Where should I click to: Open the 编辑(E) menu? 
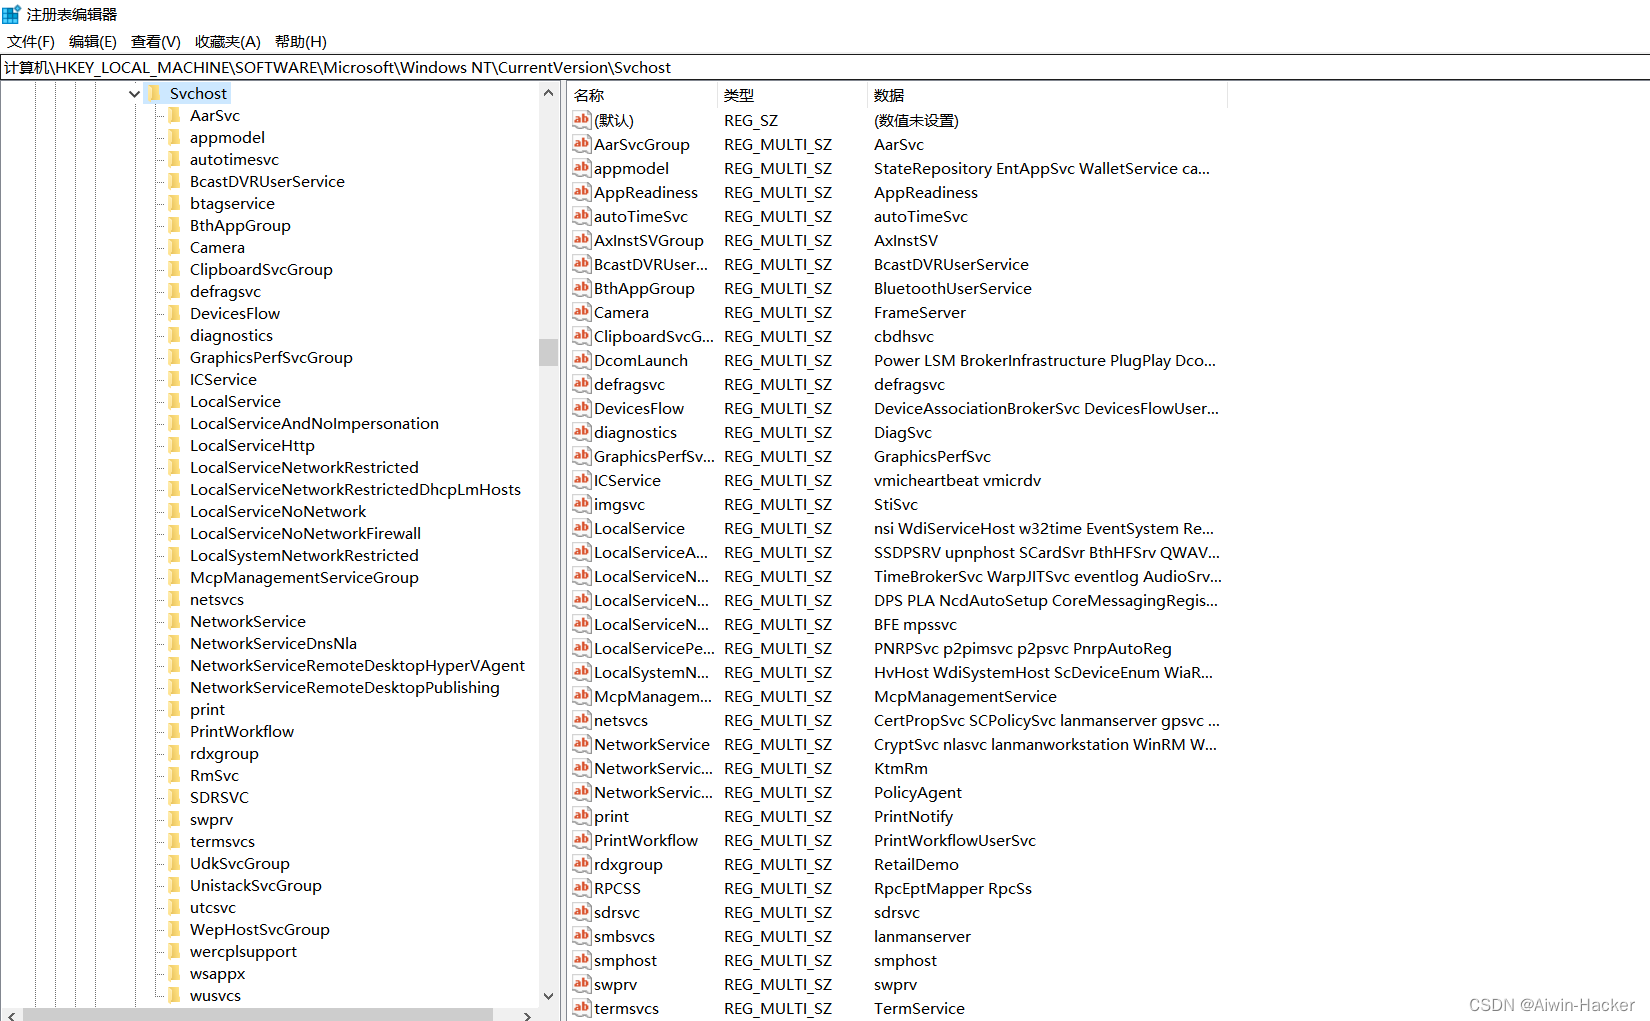(93, 42)
